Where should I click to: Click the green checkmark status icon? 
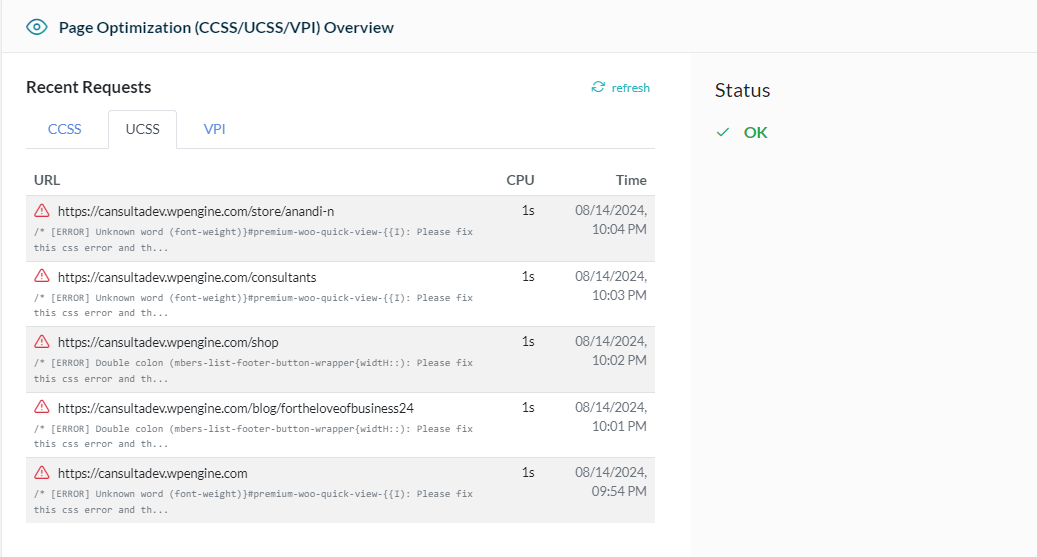point(723,132)
